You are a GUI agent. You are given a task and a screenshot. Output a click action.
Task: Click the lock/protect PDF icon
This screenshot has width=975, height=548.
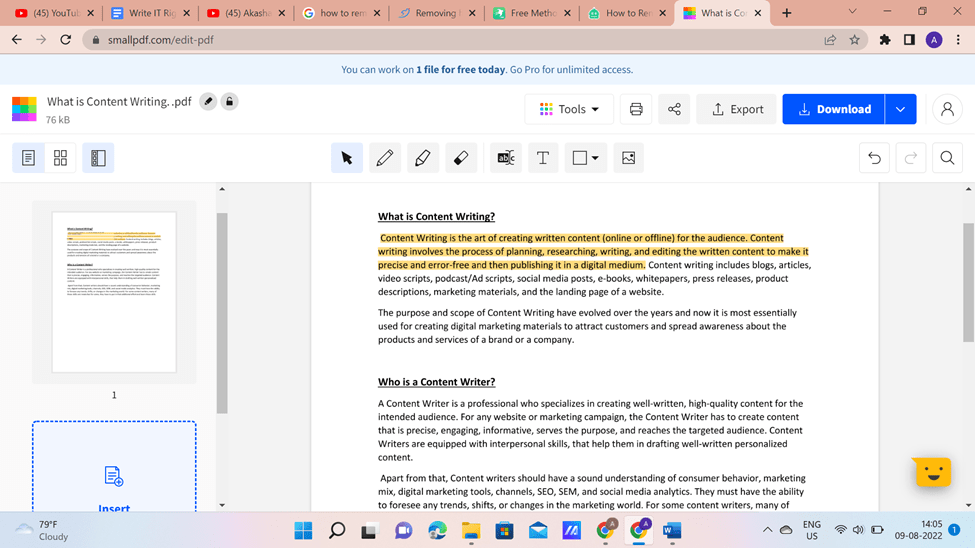(229, 101)
